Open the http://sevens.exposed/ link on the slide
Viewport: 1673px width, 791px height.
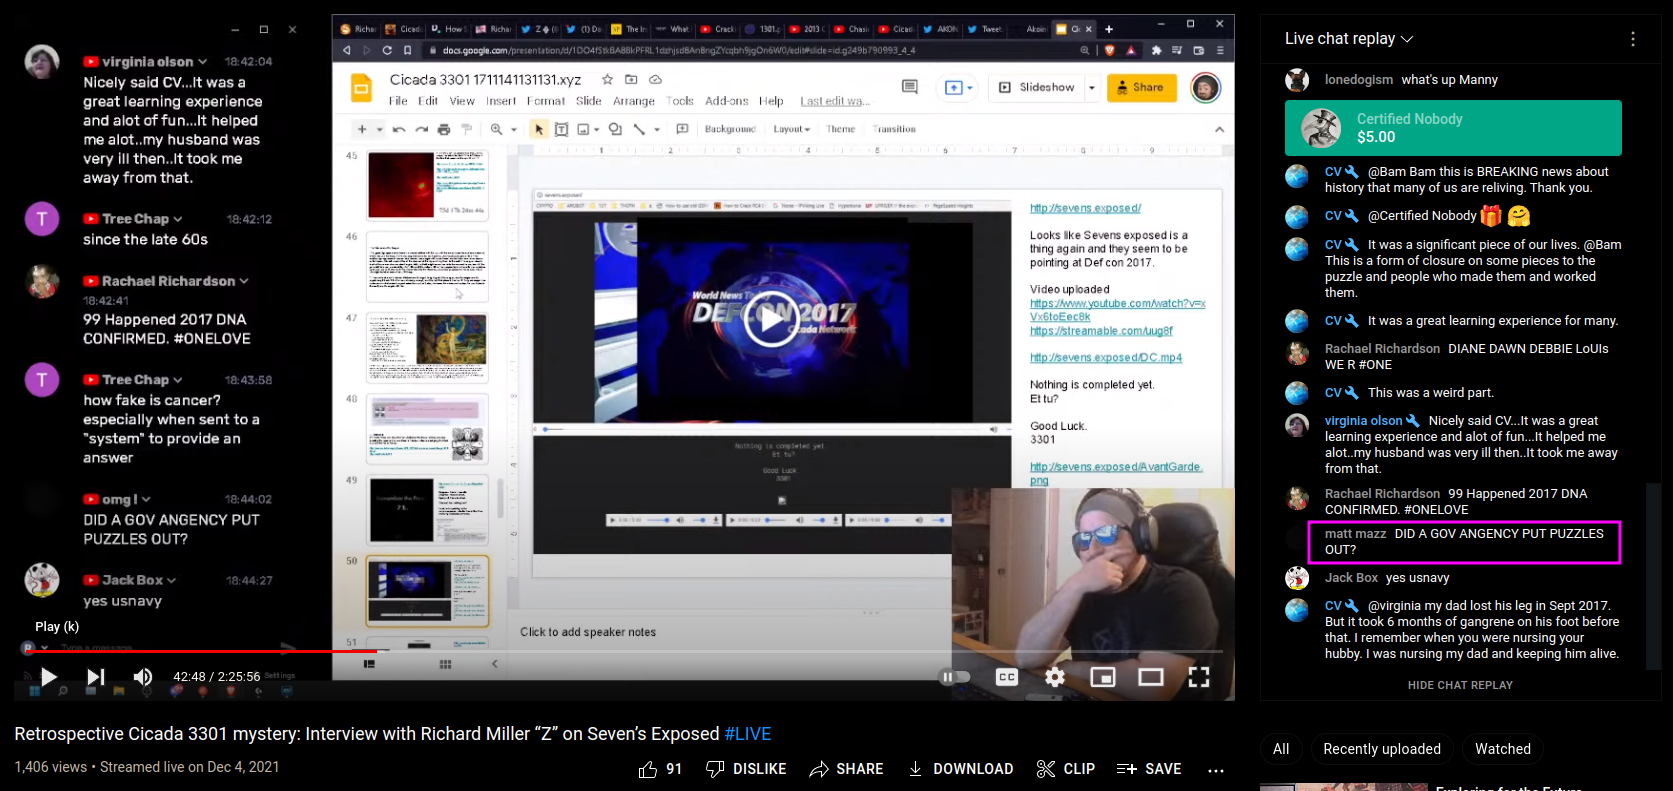point(1085,208)
